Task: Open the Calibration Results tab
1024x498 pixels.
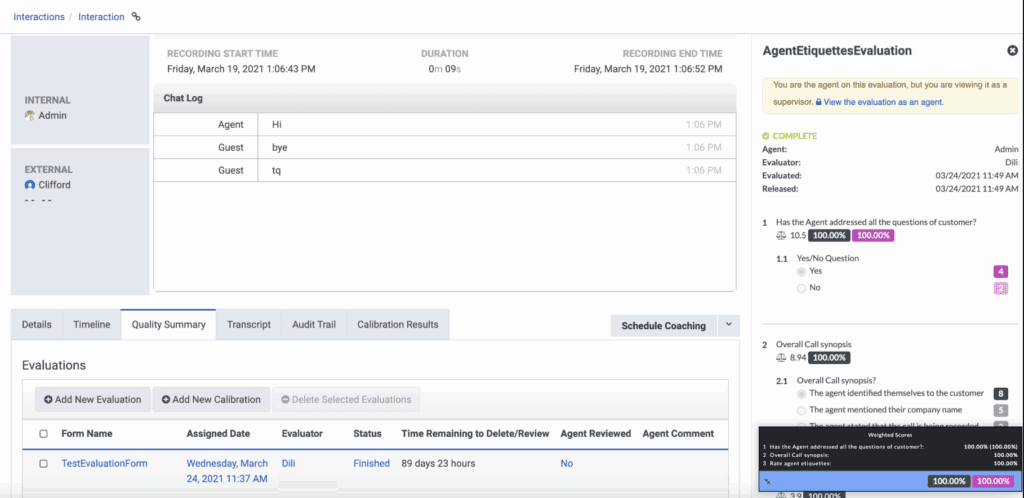Action: pos(397,324)
